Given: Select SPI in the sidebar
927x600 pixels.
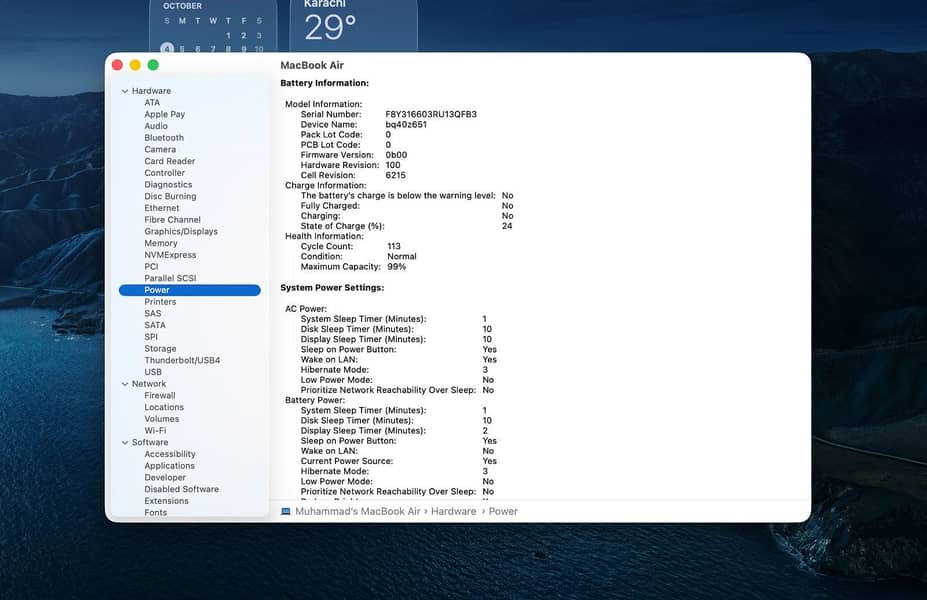Looking at the screenshot, I should pos(151,337).
